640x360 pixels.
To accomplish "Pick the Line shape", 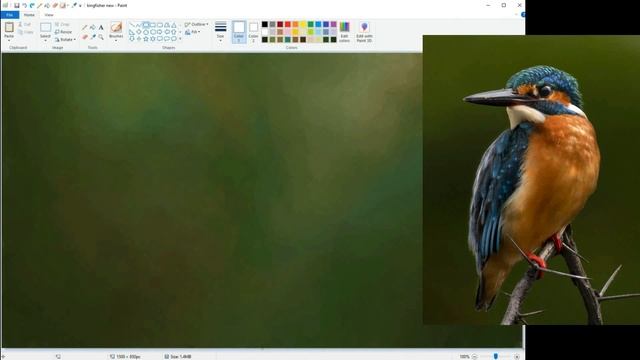I will coord(132,25).
